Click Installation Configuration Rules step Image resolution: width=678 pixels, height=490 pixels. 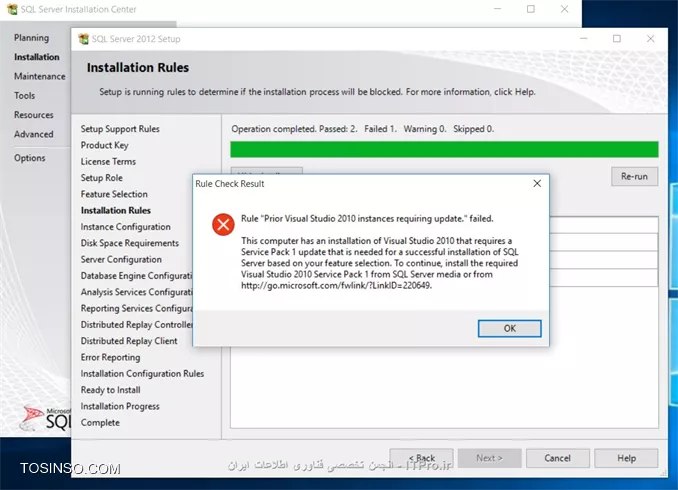click(x=142, y=374)
